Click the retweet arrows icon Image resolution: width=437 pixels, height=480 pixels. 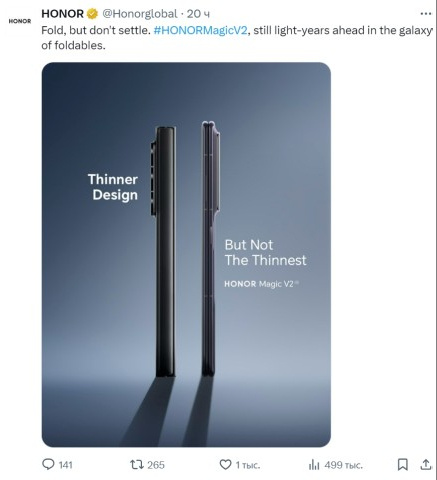coord(136,464)
